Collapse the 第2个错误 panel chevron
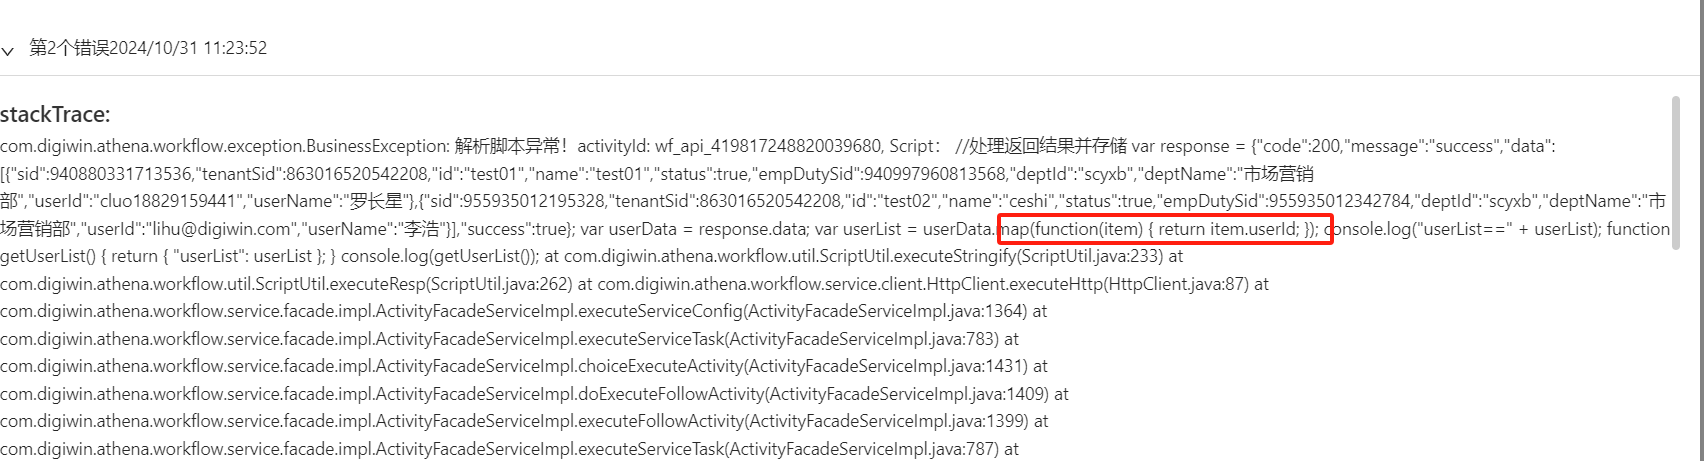The image size is (1704, 461). [8, 49]
